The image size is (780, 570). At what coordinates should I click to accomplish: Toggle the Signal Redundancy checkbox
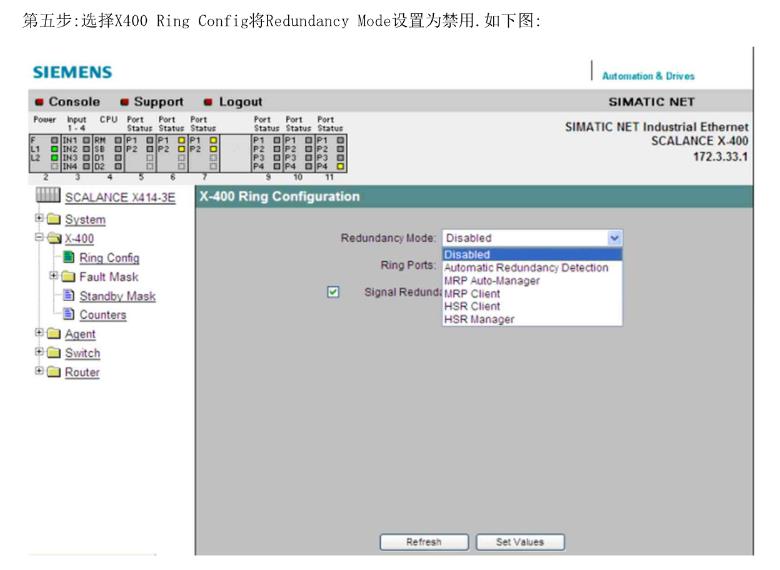[x=334, y=292]
